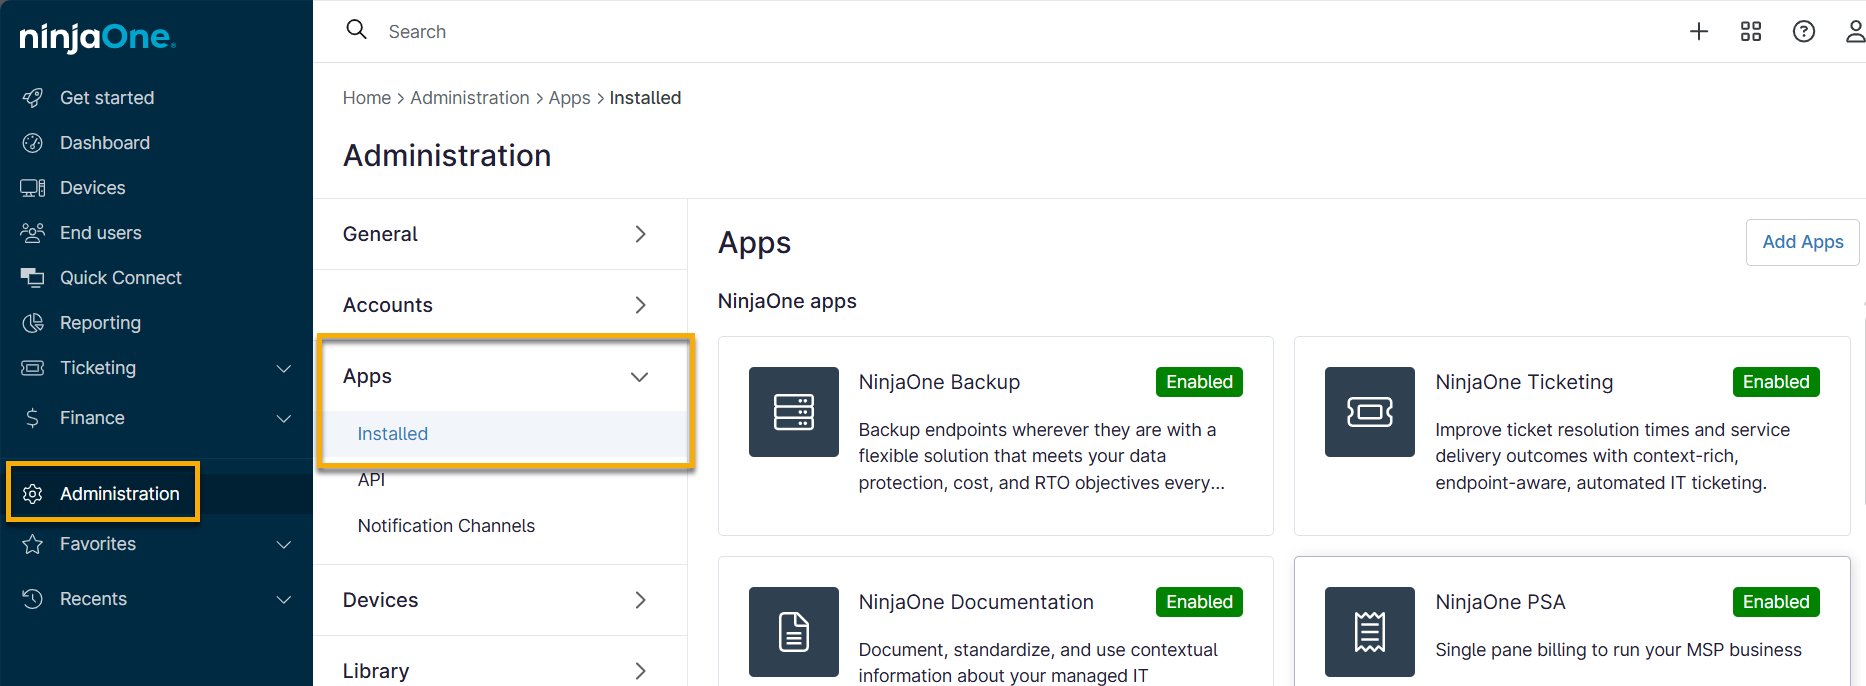Open the apps grid icon
The width and height of the screenshot is (1866, 686).
(x=1750, y=32)
